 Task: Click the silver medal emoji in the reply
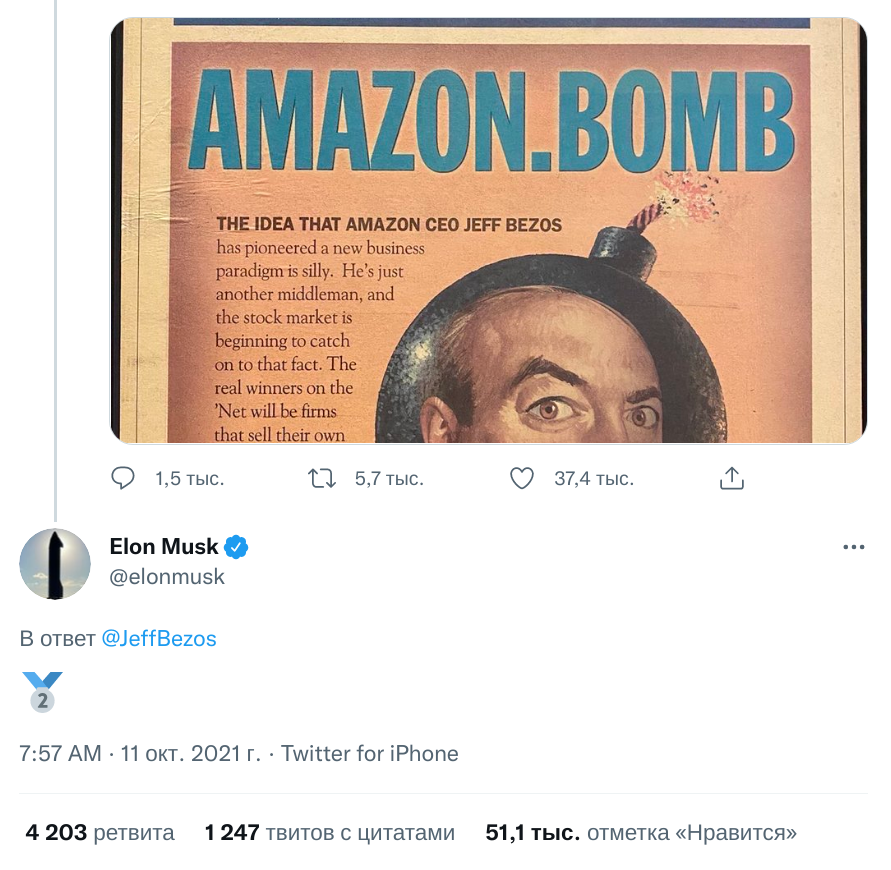point(42,692)
